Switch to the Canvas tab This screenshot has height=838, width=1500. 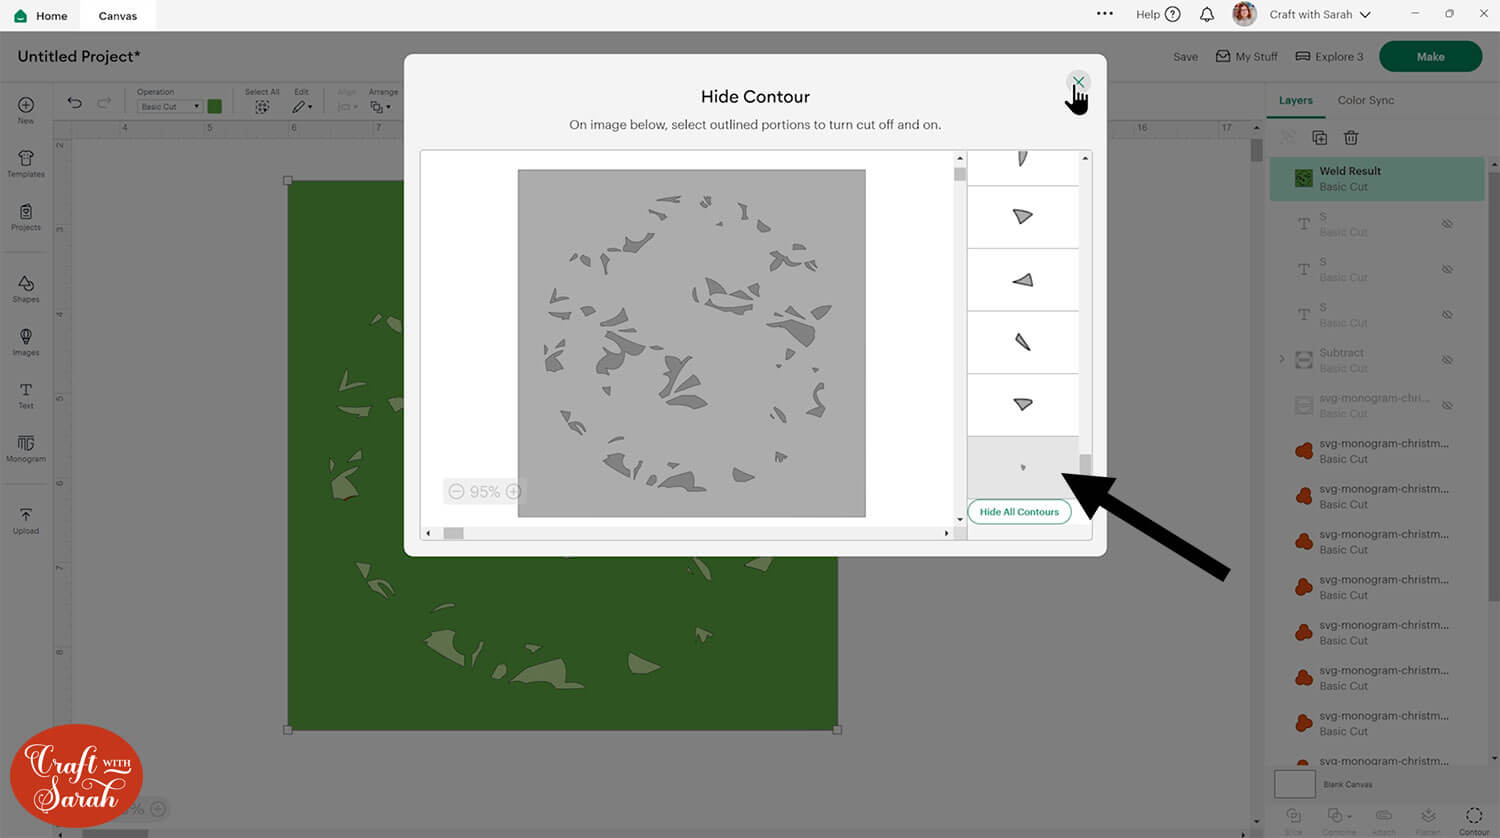[x=118, y=16]
